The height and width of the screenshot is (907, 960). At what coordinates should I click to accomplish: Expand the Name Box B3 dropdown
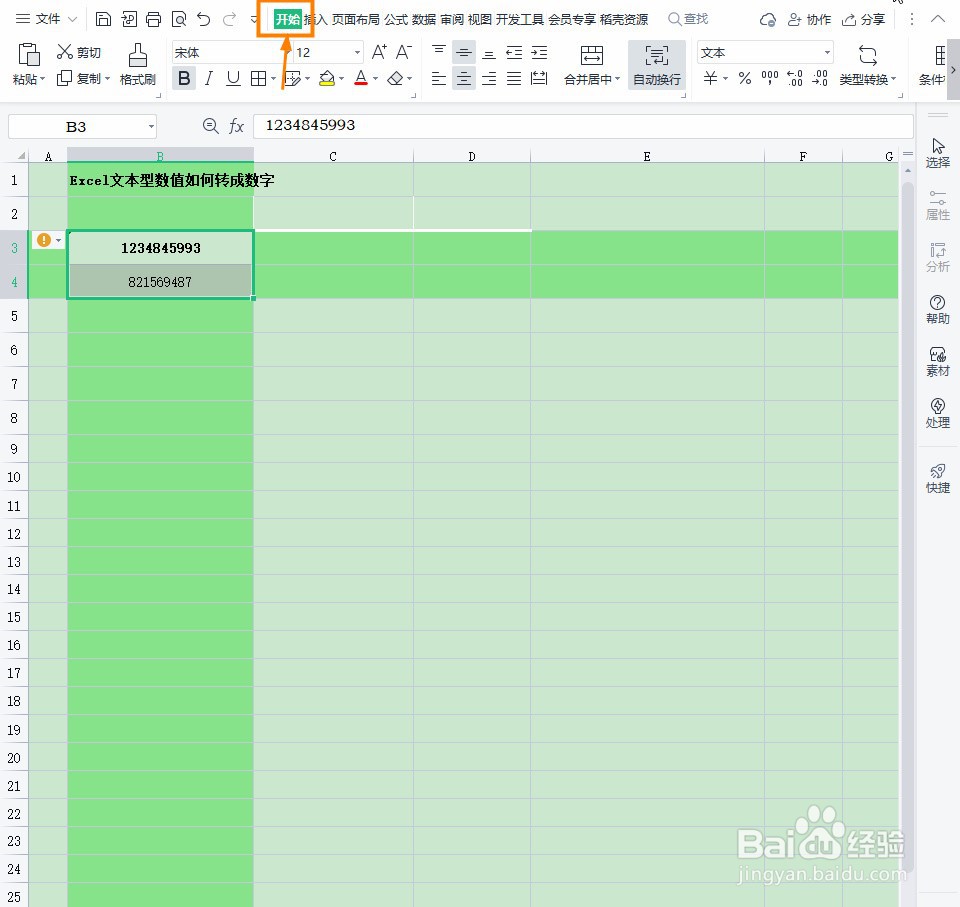pos(151,127)
